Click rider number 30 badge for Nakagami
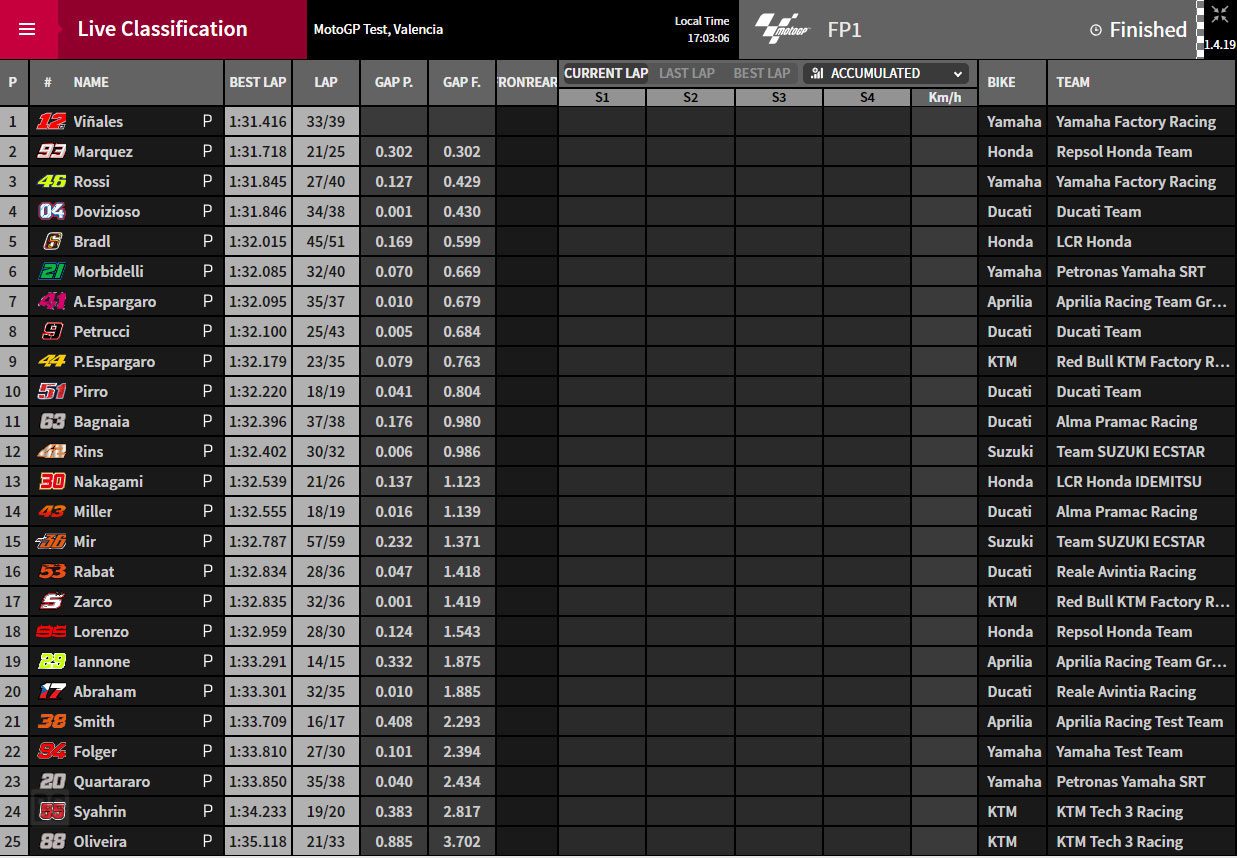 point(52,481)
